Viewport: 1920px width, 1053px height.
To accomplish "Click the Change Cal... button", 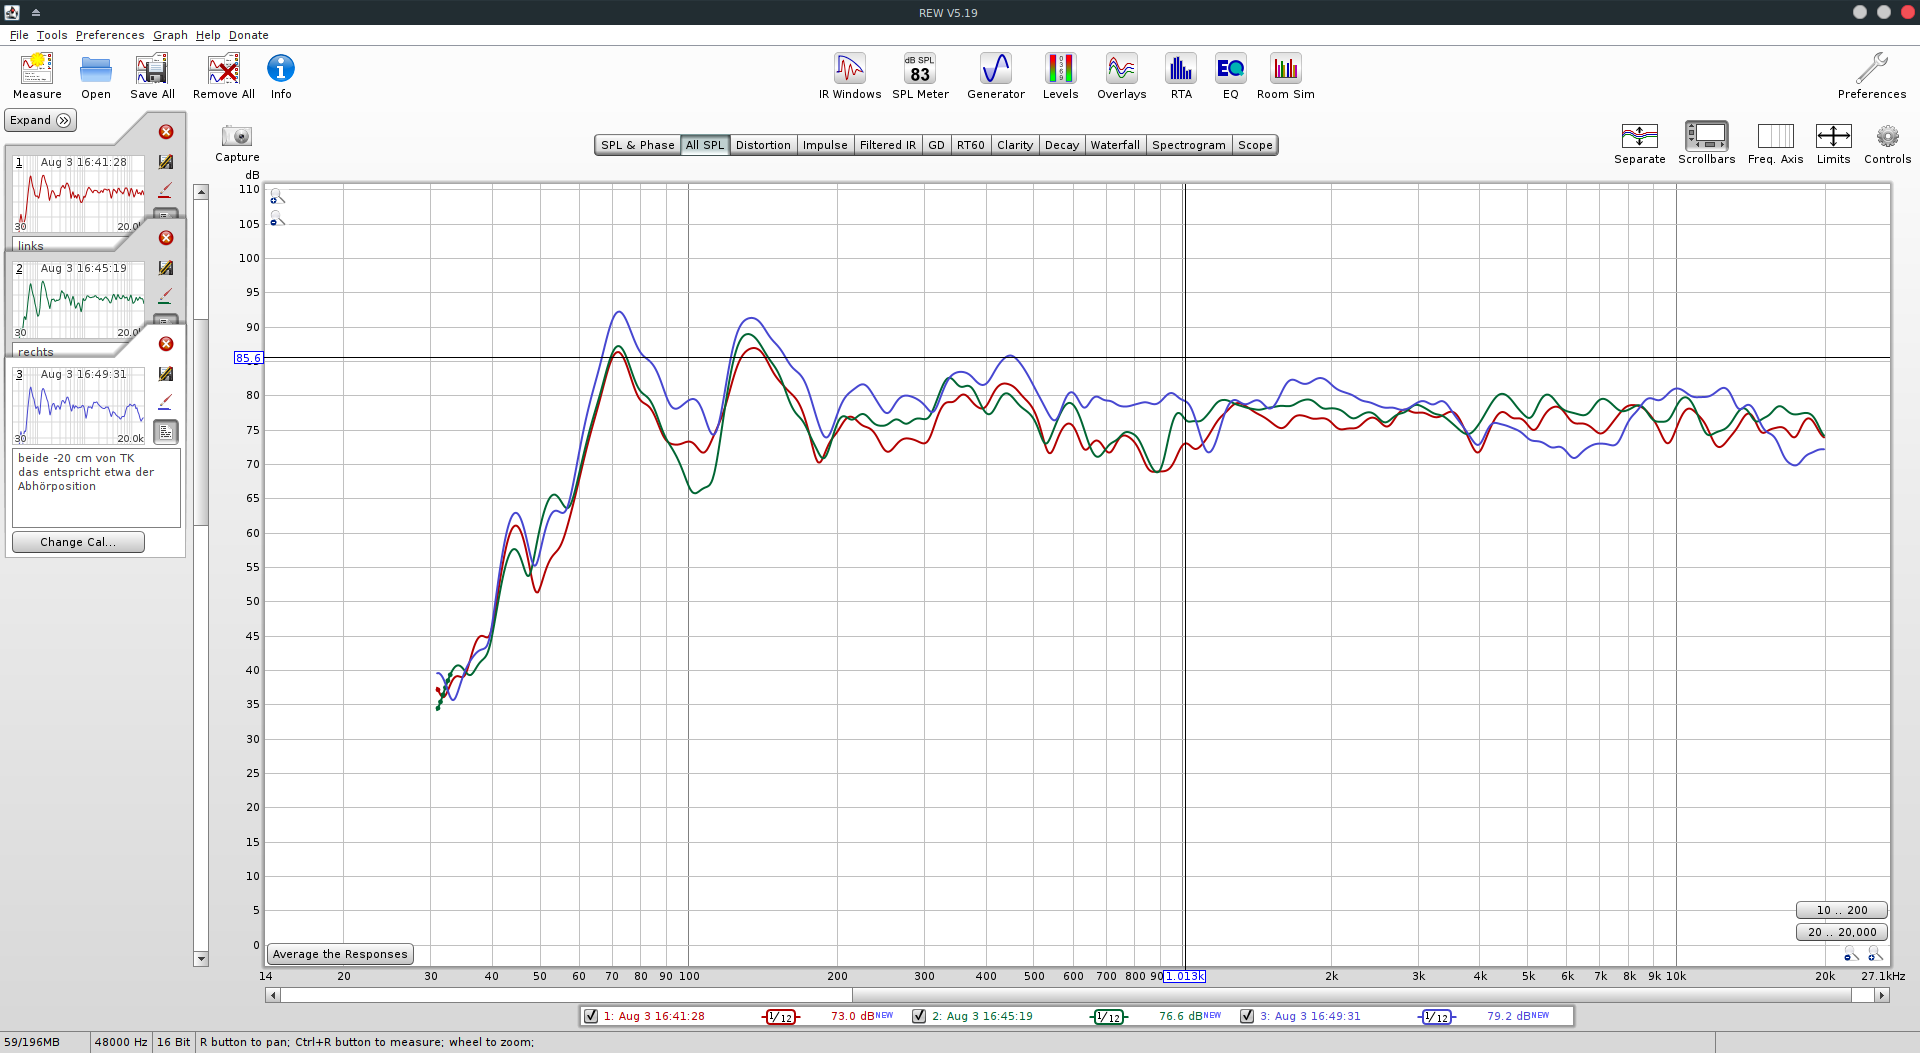I will (78, 542).
